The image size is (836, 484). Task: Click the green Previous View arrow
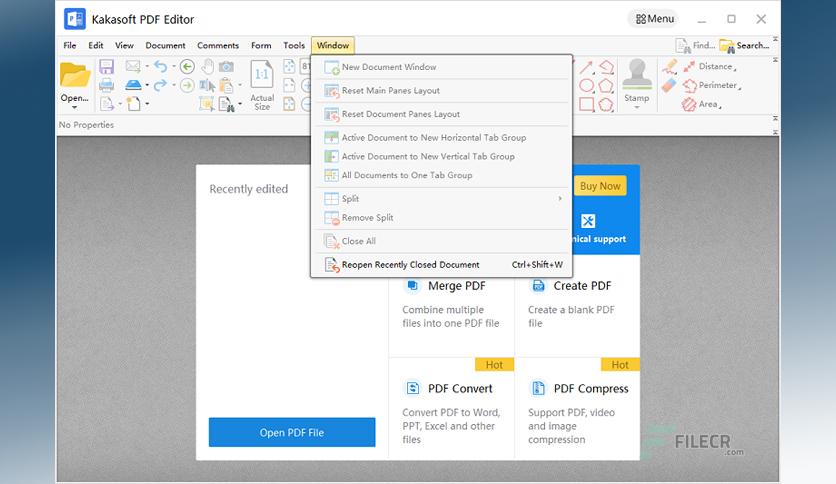point(187,67)
